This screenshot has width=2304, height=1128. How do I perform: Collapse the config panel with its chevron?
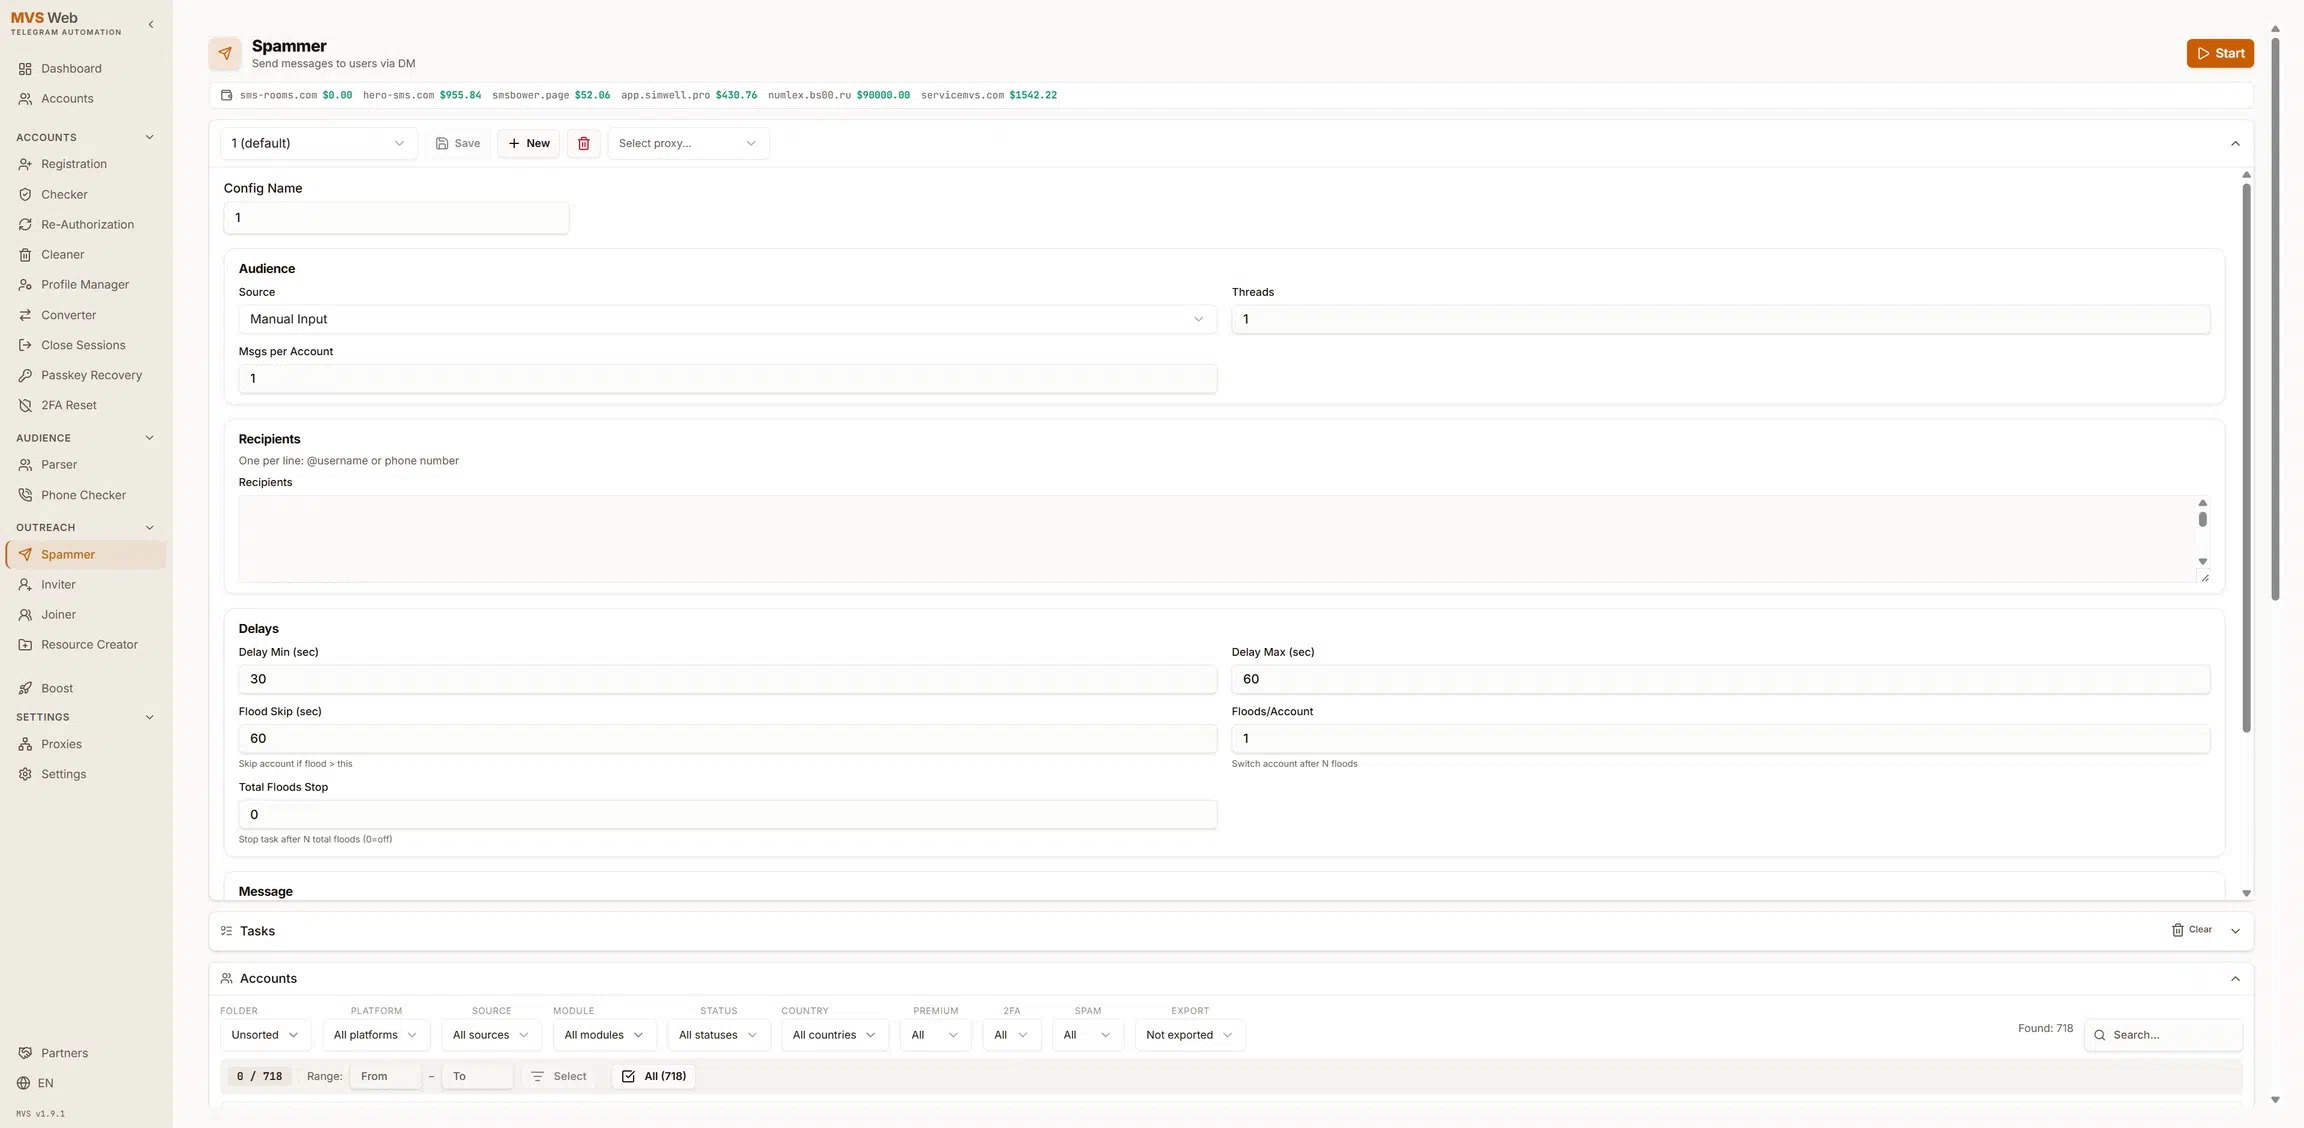point(2235,143)
